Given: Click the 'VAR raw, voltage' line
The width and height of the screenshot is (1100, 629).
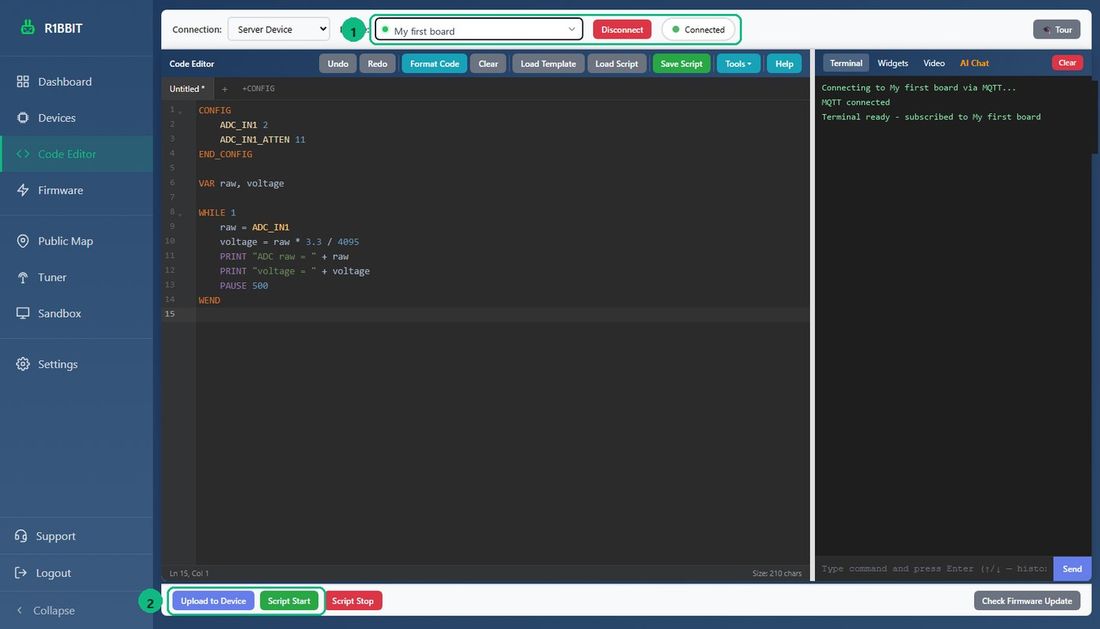Looking at the screenshot, I should (x=241, y=184).
